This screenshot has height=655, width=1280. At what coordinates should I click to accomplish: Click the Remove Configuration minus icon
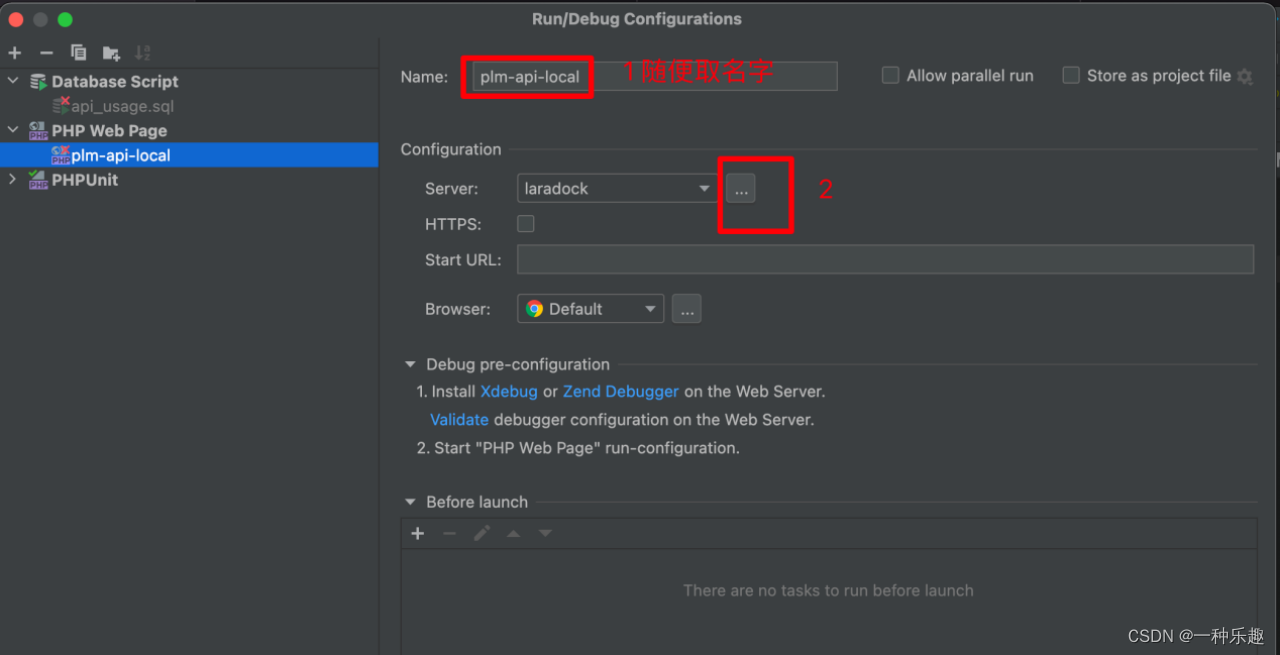[x=46, y=52]
